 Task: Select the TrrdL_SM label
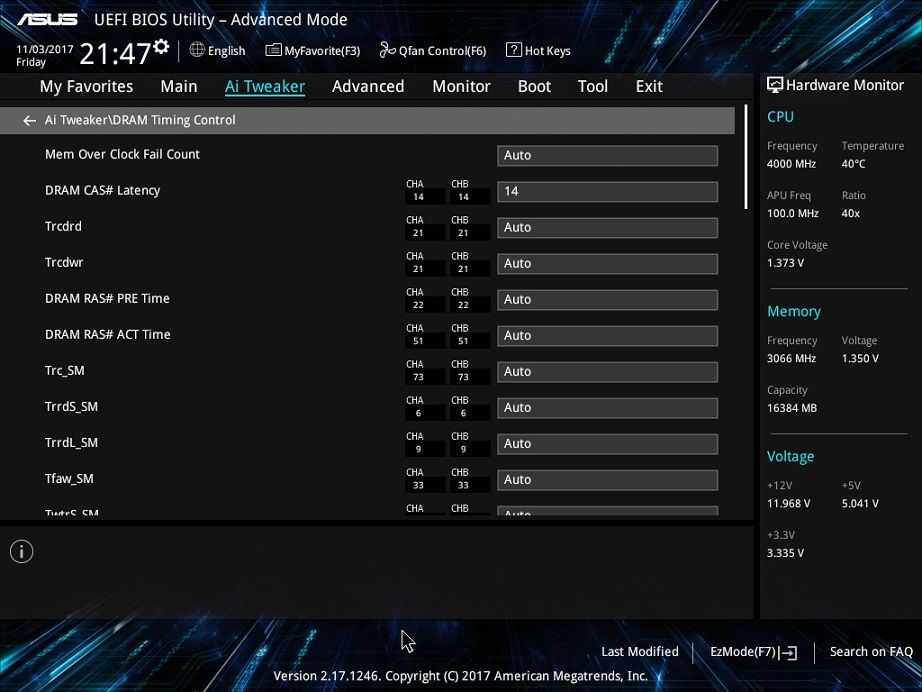click(71, 443)
